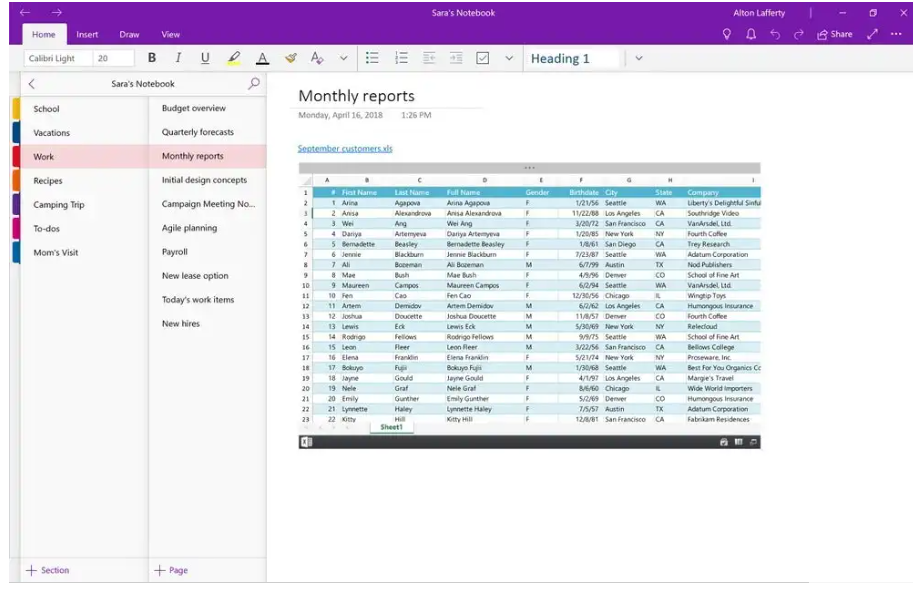Open the Initial design concepts page

coord(208,180)
